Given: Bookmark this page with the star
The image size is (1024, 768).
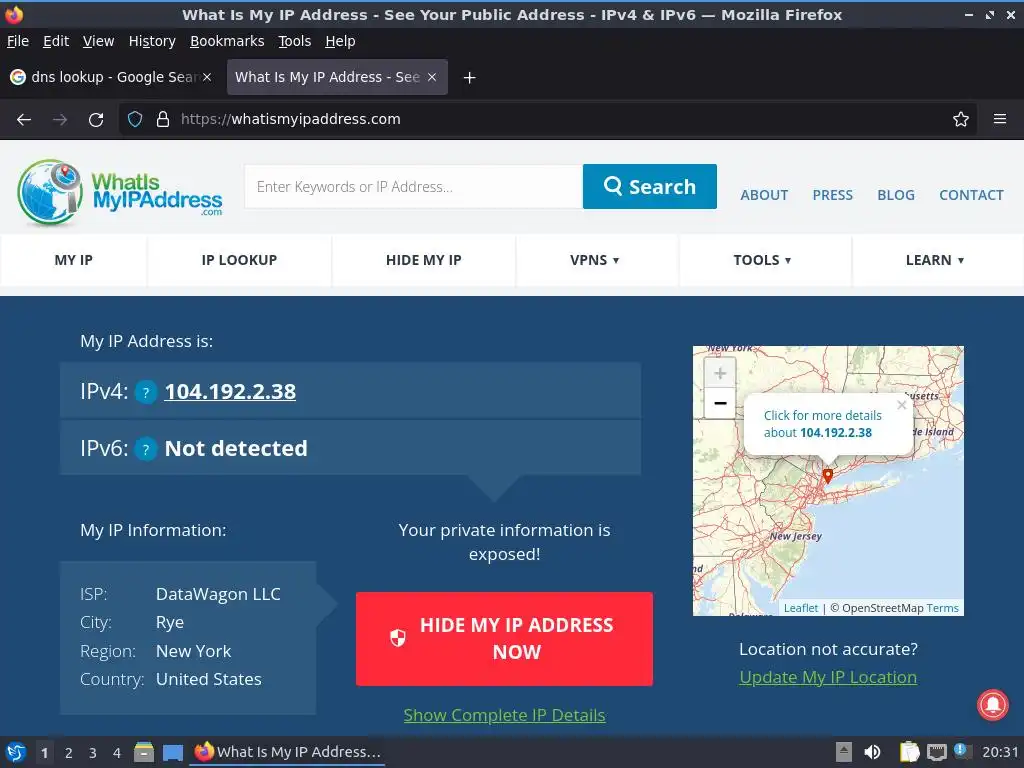Looking at the screenshot, I should tap(961, 120).
